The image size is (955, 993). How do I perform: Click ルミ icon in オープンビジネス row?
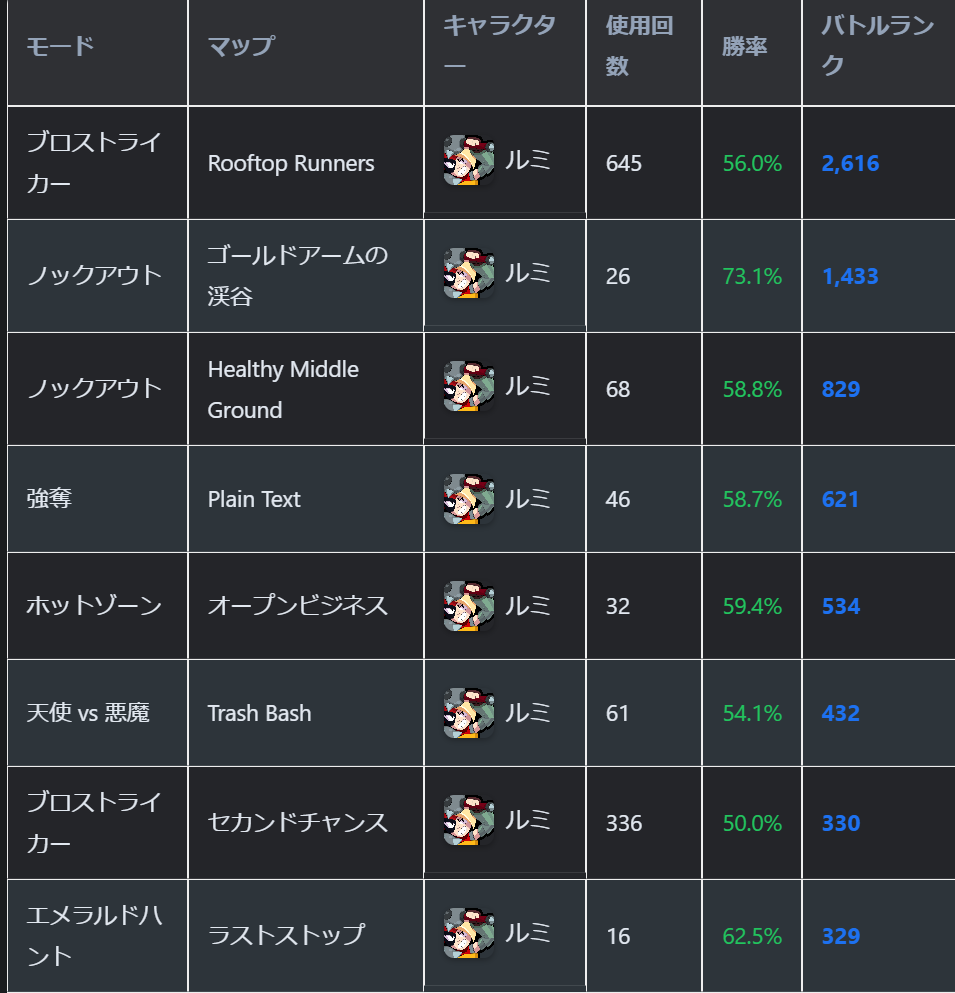pyautogui.click(x=469, y=606)
